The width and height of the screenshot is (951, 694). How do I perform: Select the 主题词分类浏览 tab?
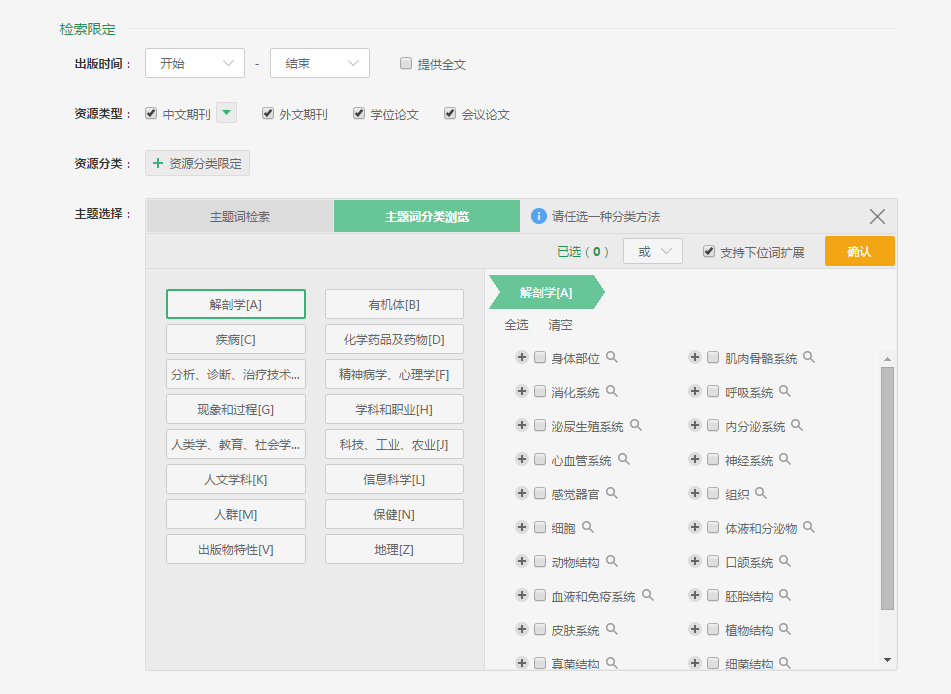tap(427, 216)
